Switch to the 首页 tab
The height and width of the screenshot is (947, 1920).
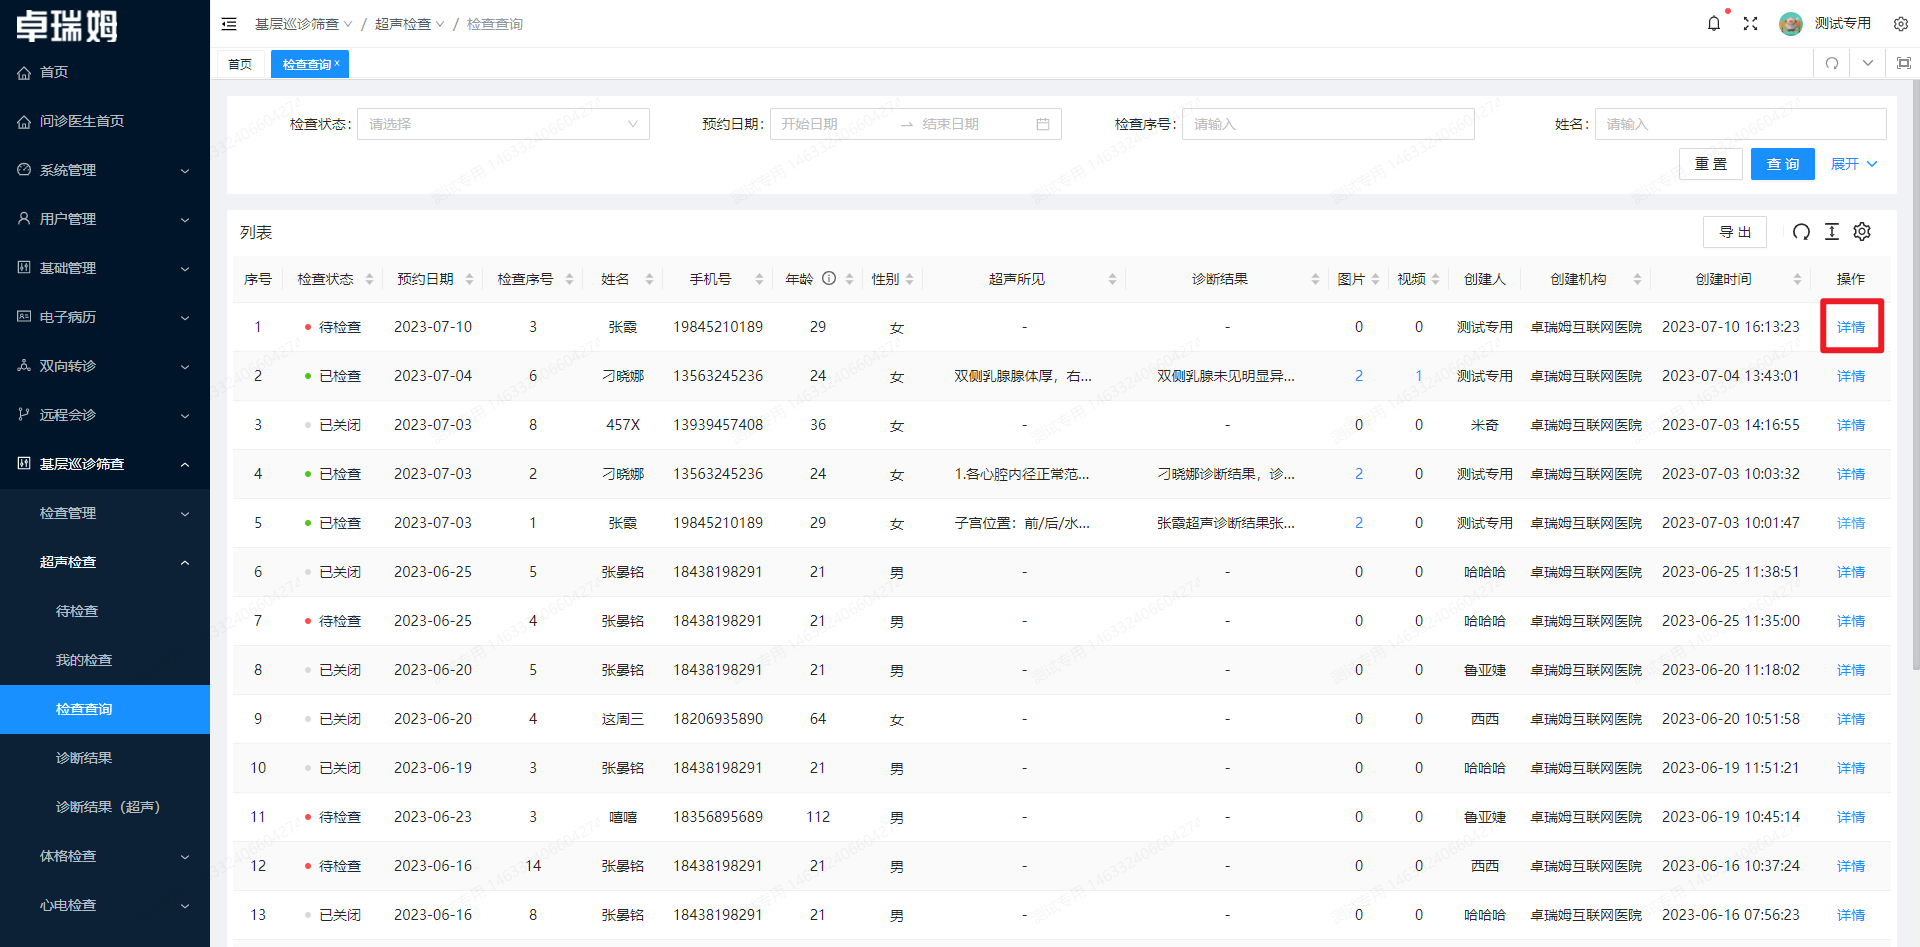pyautogui.click(x=240, y=64)
